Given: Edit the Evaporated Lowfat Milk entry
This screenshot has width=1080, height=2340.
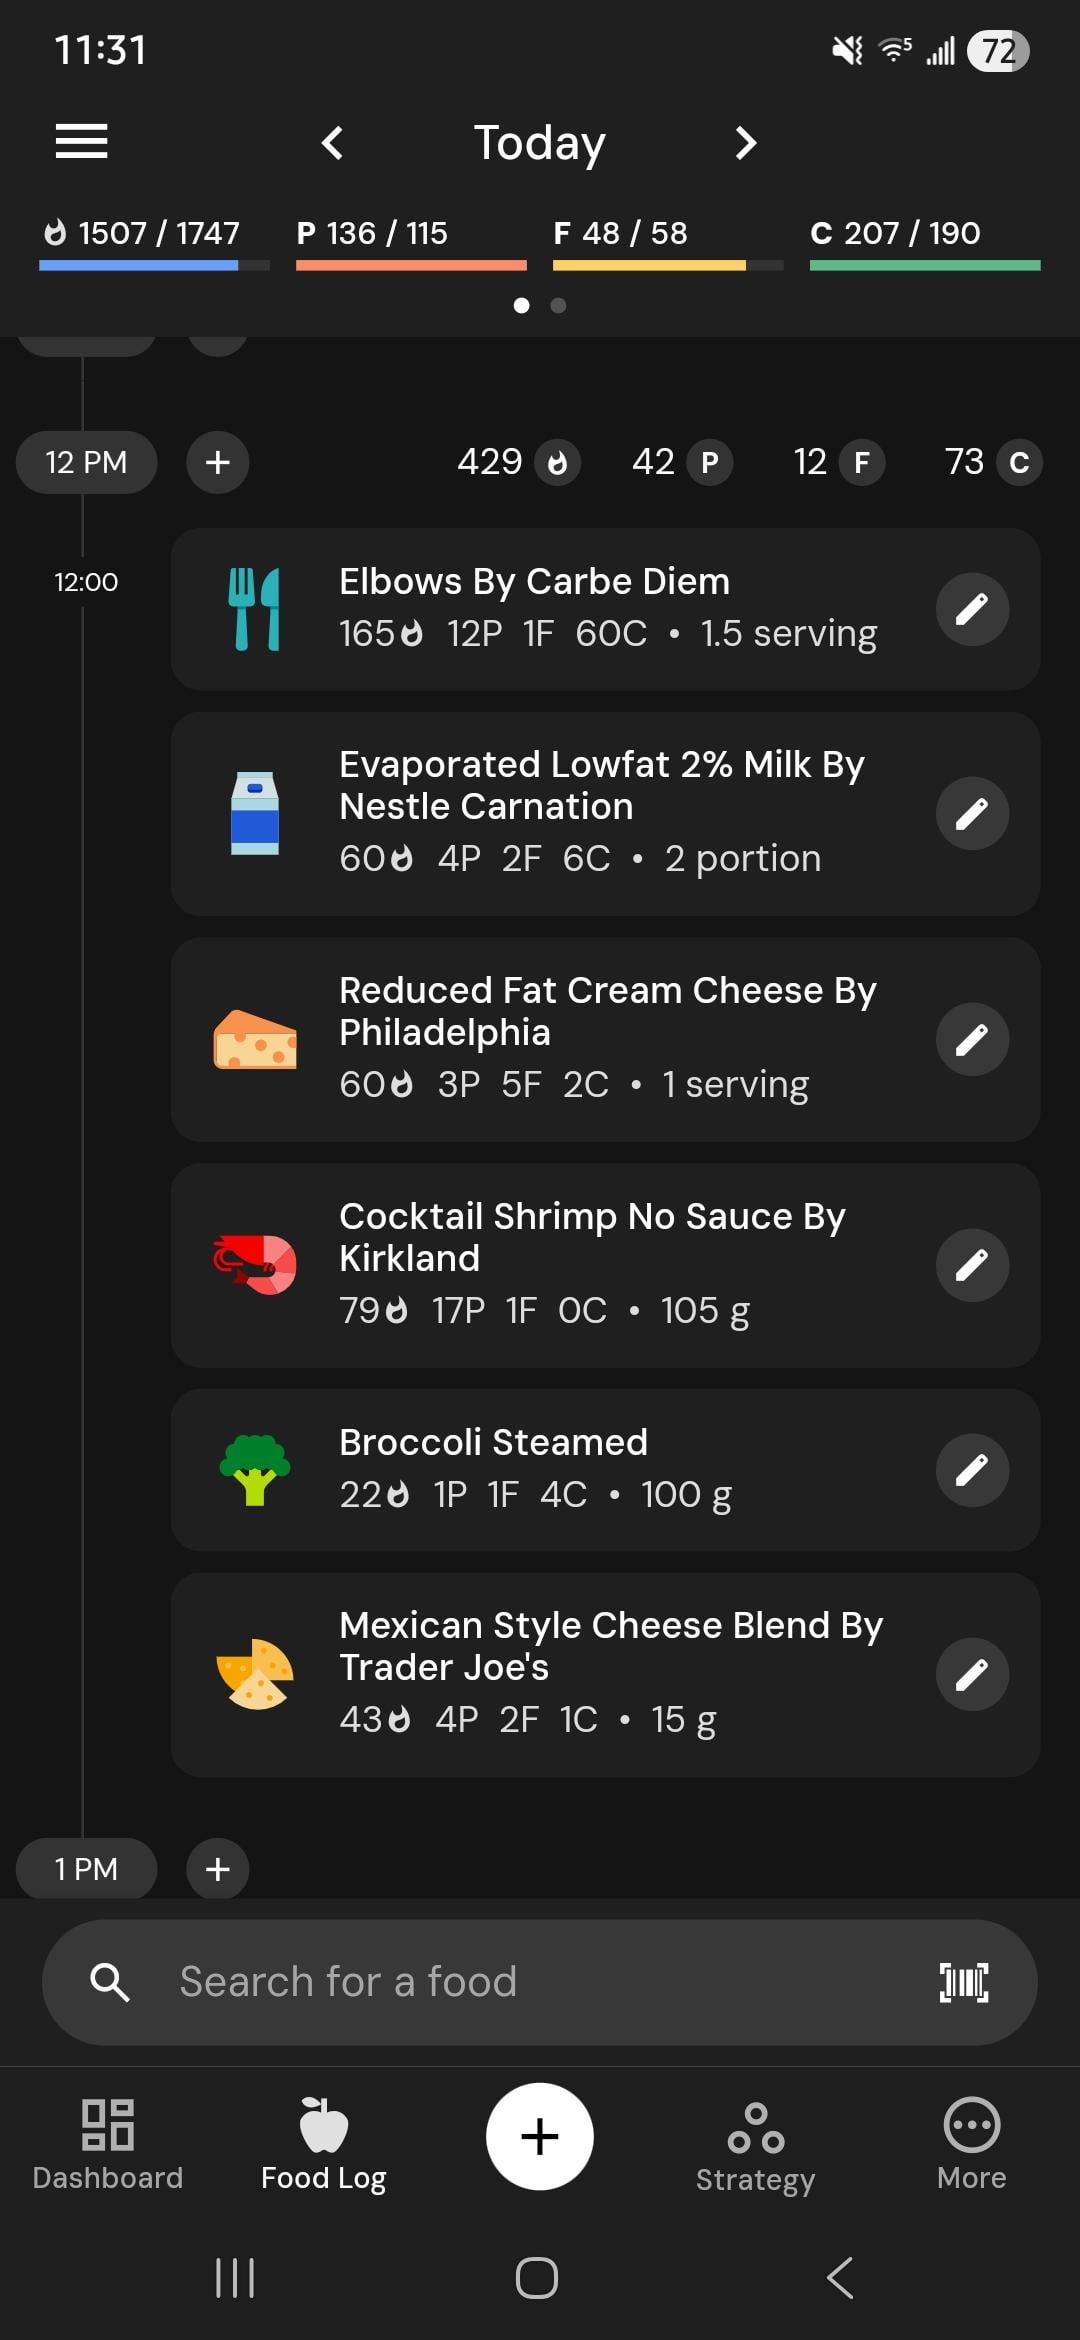Looking at the screenshot, I should coord(972,813).
